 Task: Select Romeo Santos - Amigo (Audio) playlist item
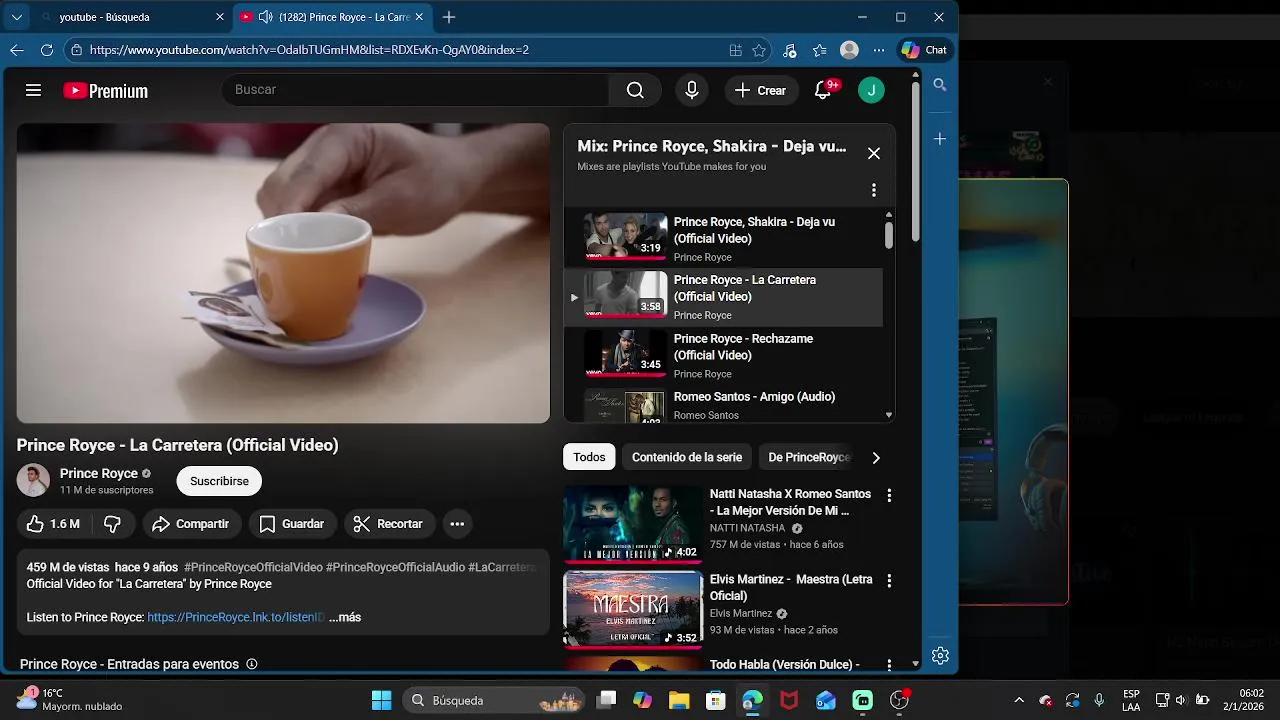point(723,405)
